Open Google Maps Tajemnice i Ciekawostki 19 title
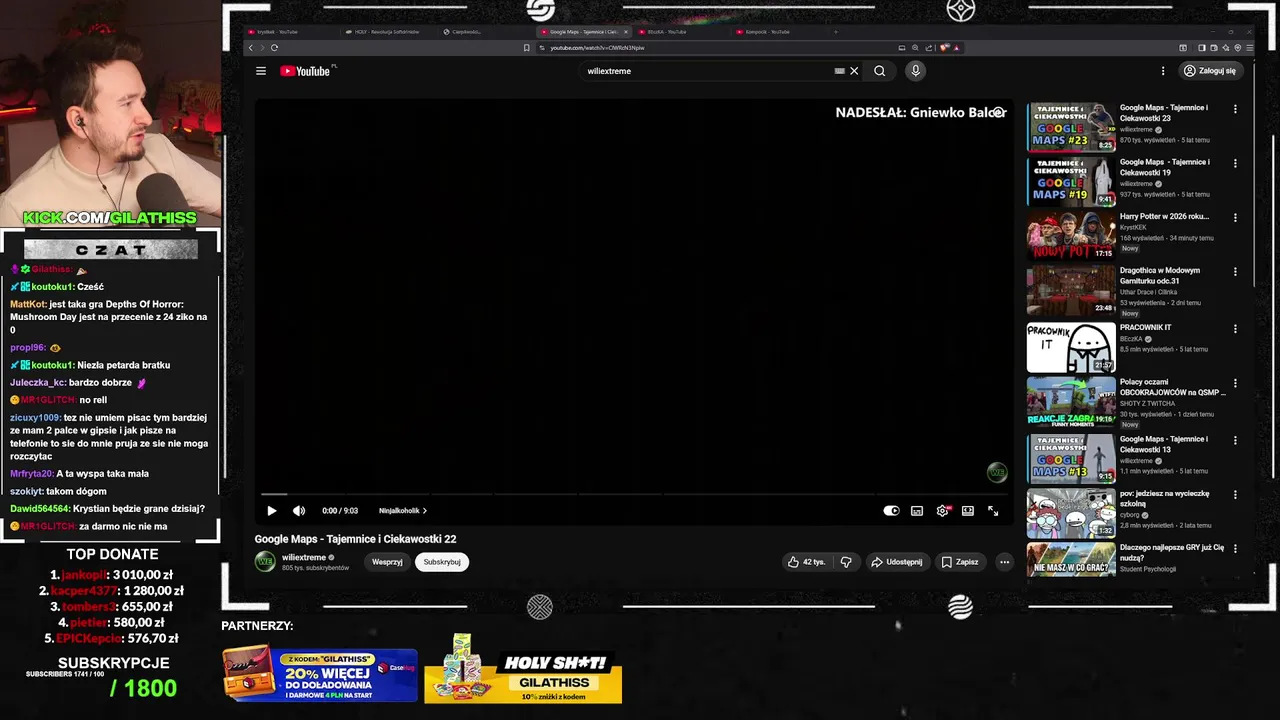The image size is (1280, 720). pos(1164,167)
